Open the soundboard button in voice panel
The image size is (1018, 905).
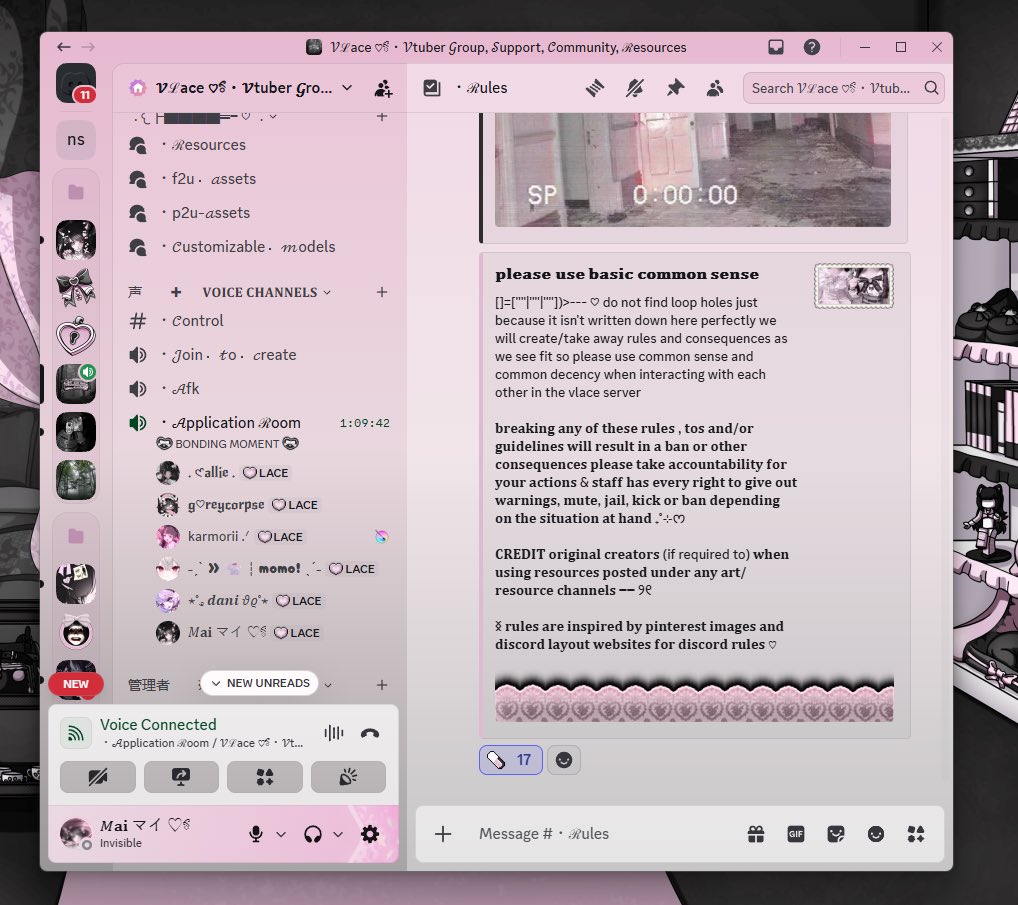[349, 777]
